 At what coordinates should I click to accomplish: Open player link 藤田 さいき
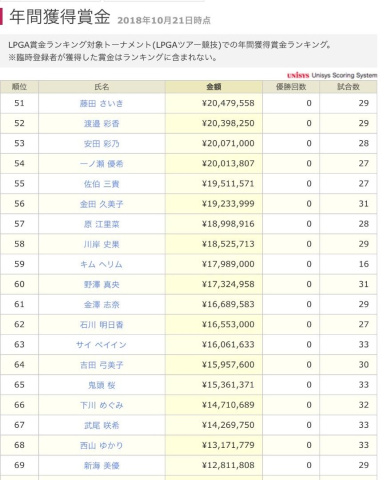point(101,104)
